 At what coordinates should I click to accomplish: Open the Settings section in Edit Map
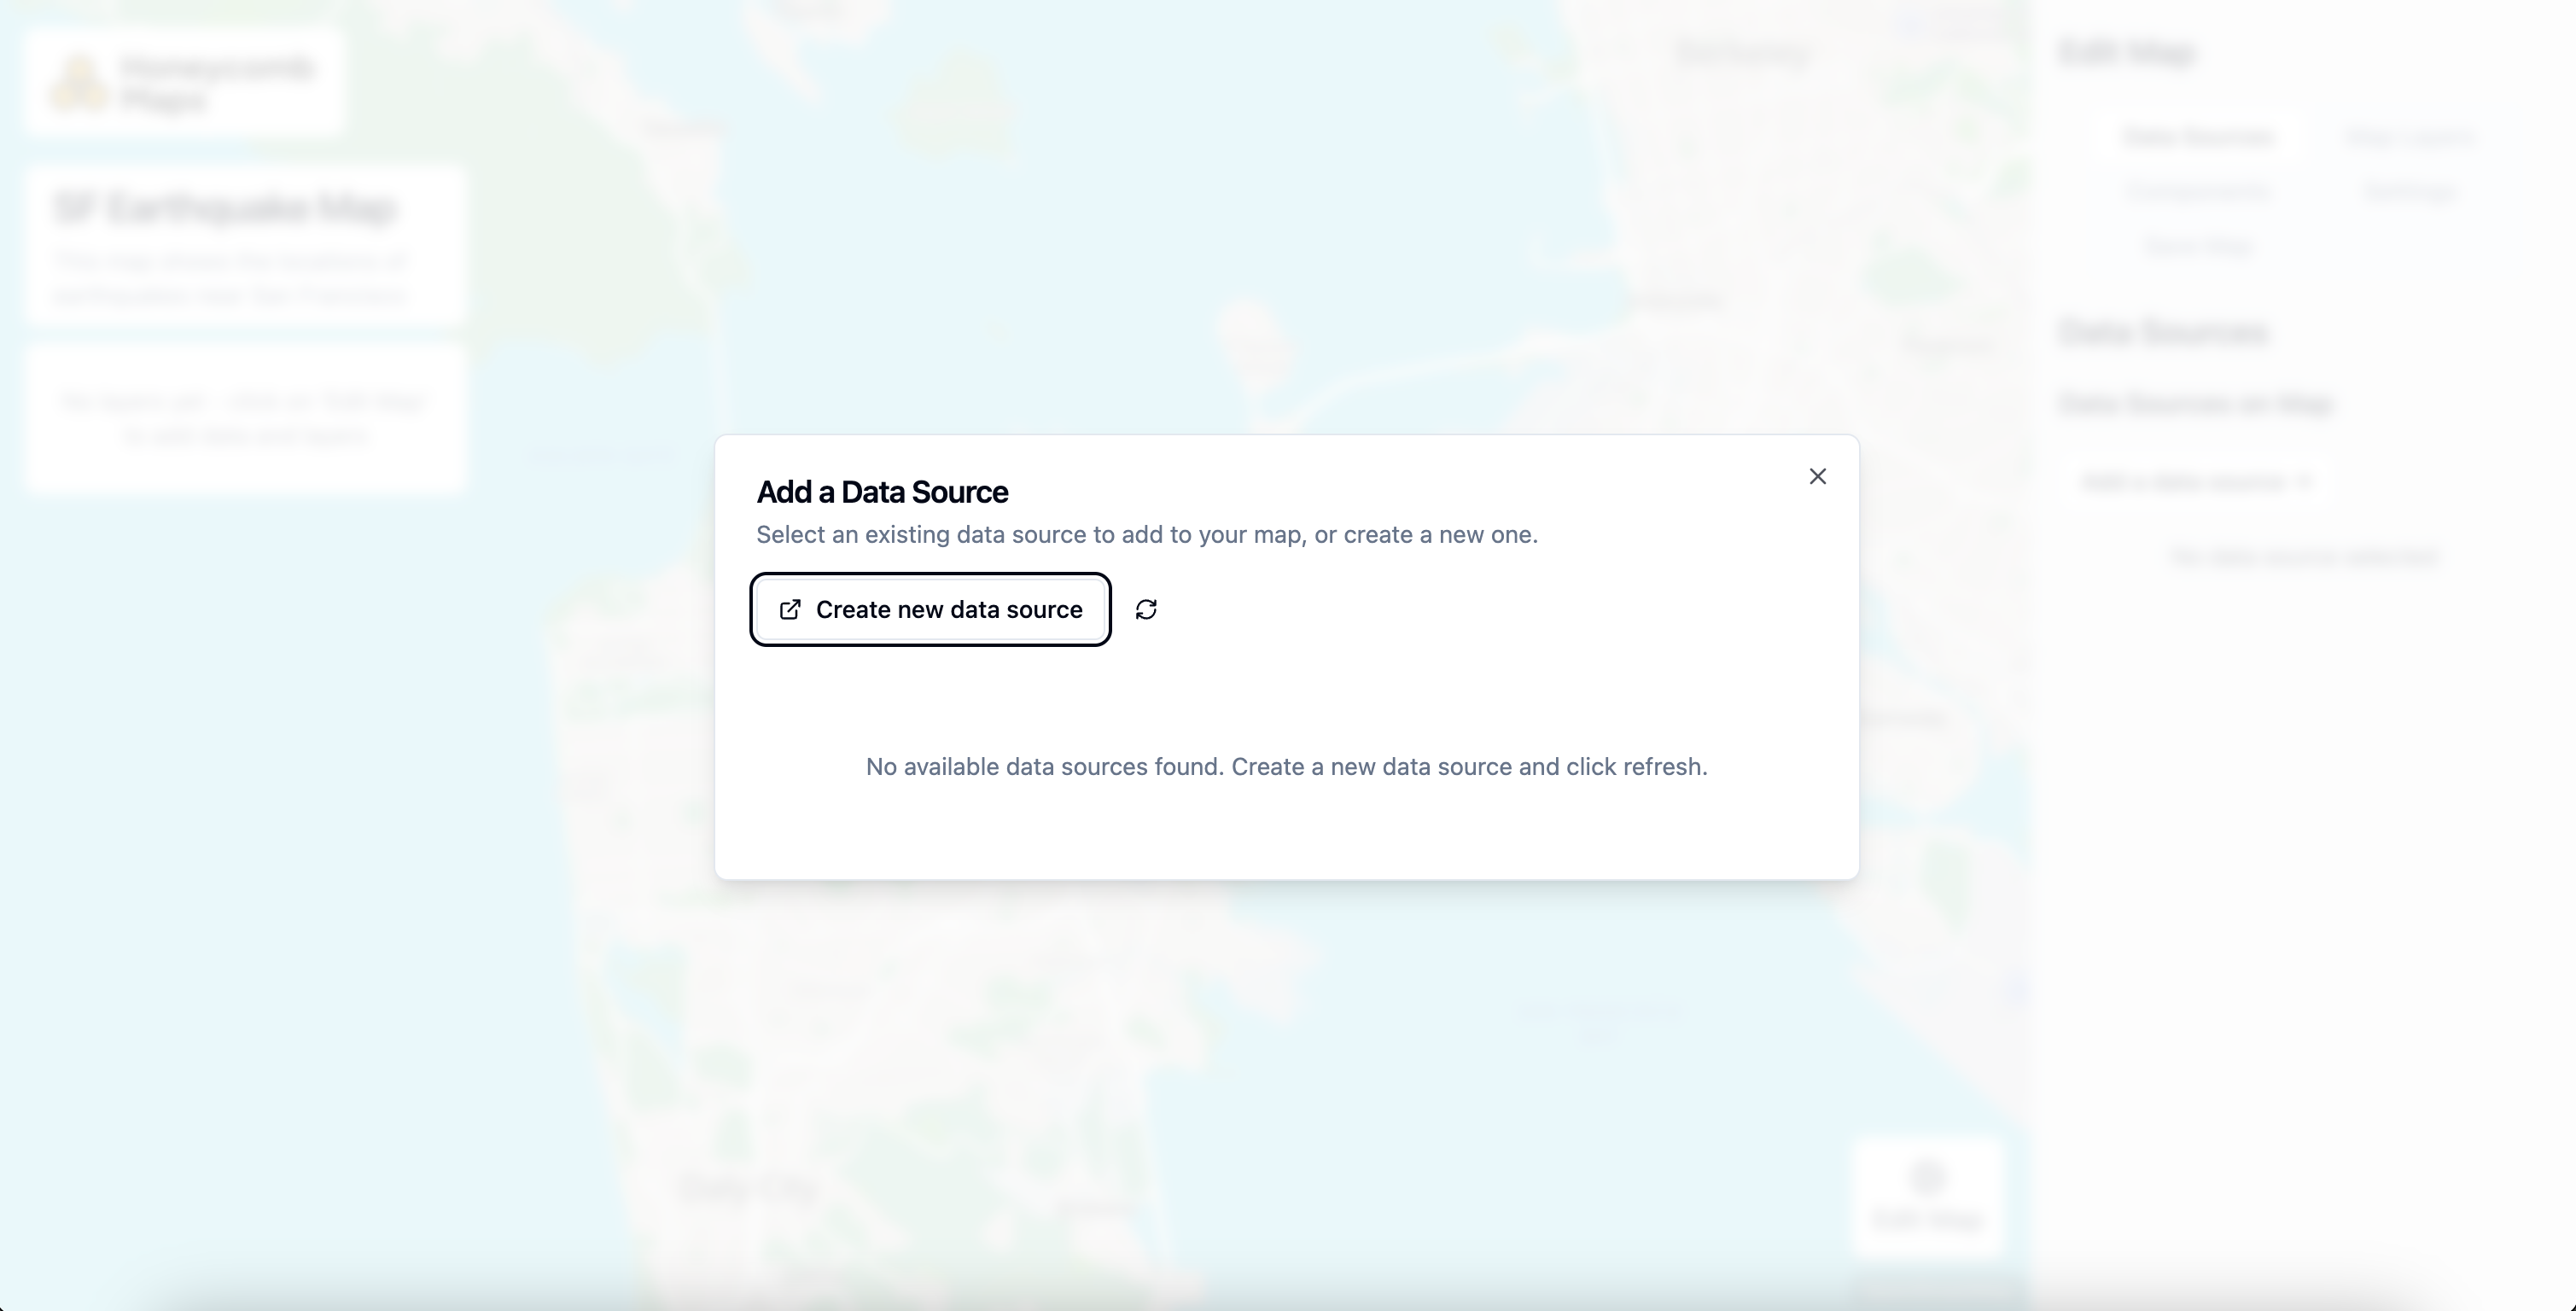click(2410, 191)
